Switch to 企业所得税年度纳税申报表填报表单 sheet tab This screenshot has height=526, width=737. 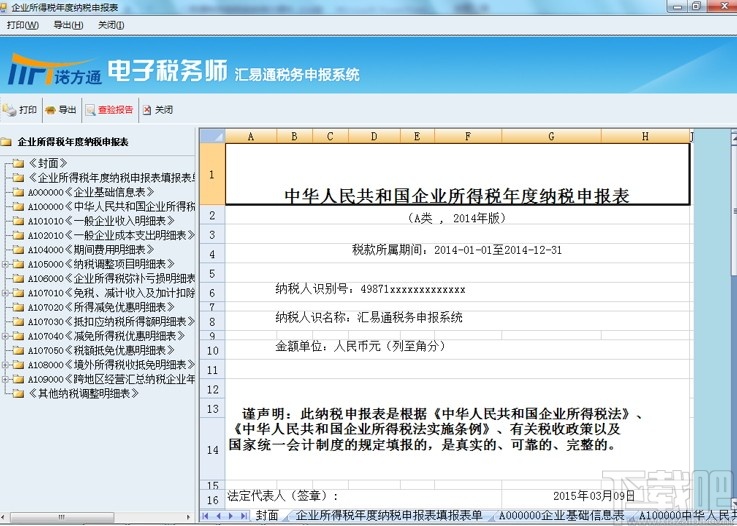(389, 516)
